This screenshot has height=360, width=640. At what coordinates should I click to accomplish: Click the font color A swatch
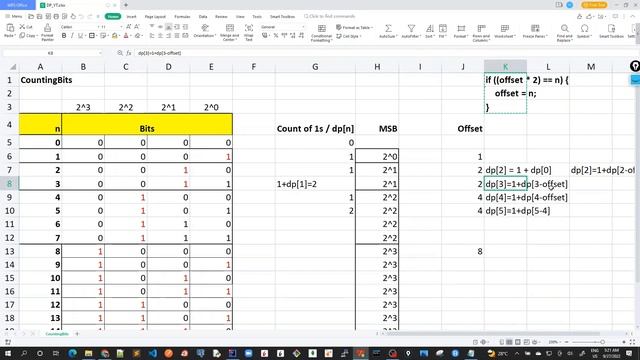[126, 36]
